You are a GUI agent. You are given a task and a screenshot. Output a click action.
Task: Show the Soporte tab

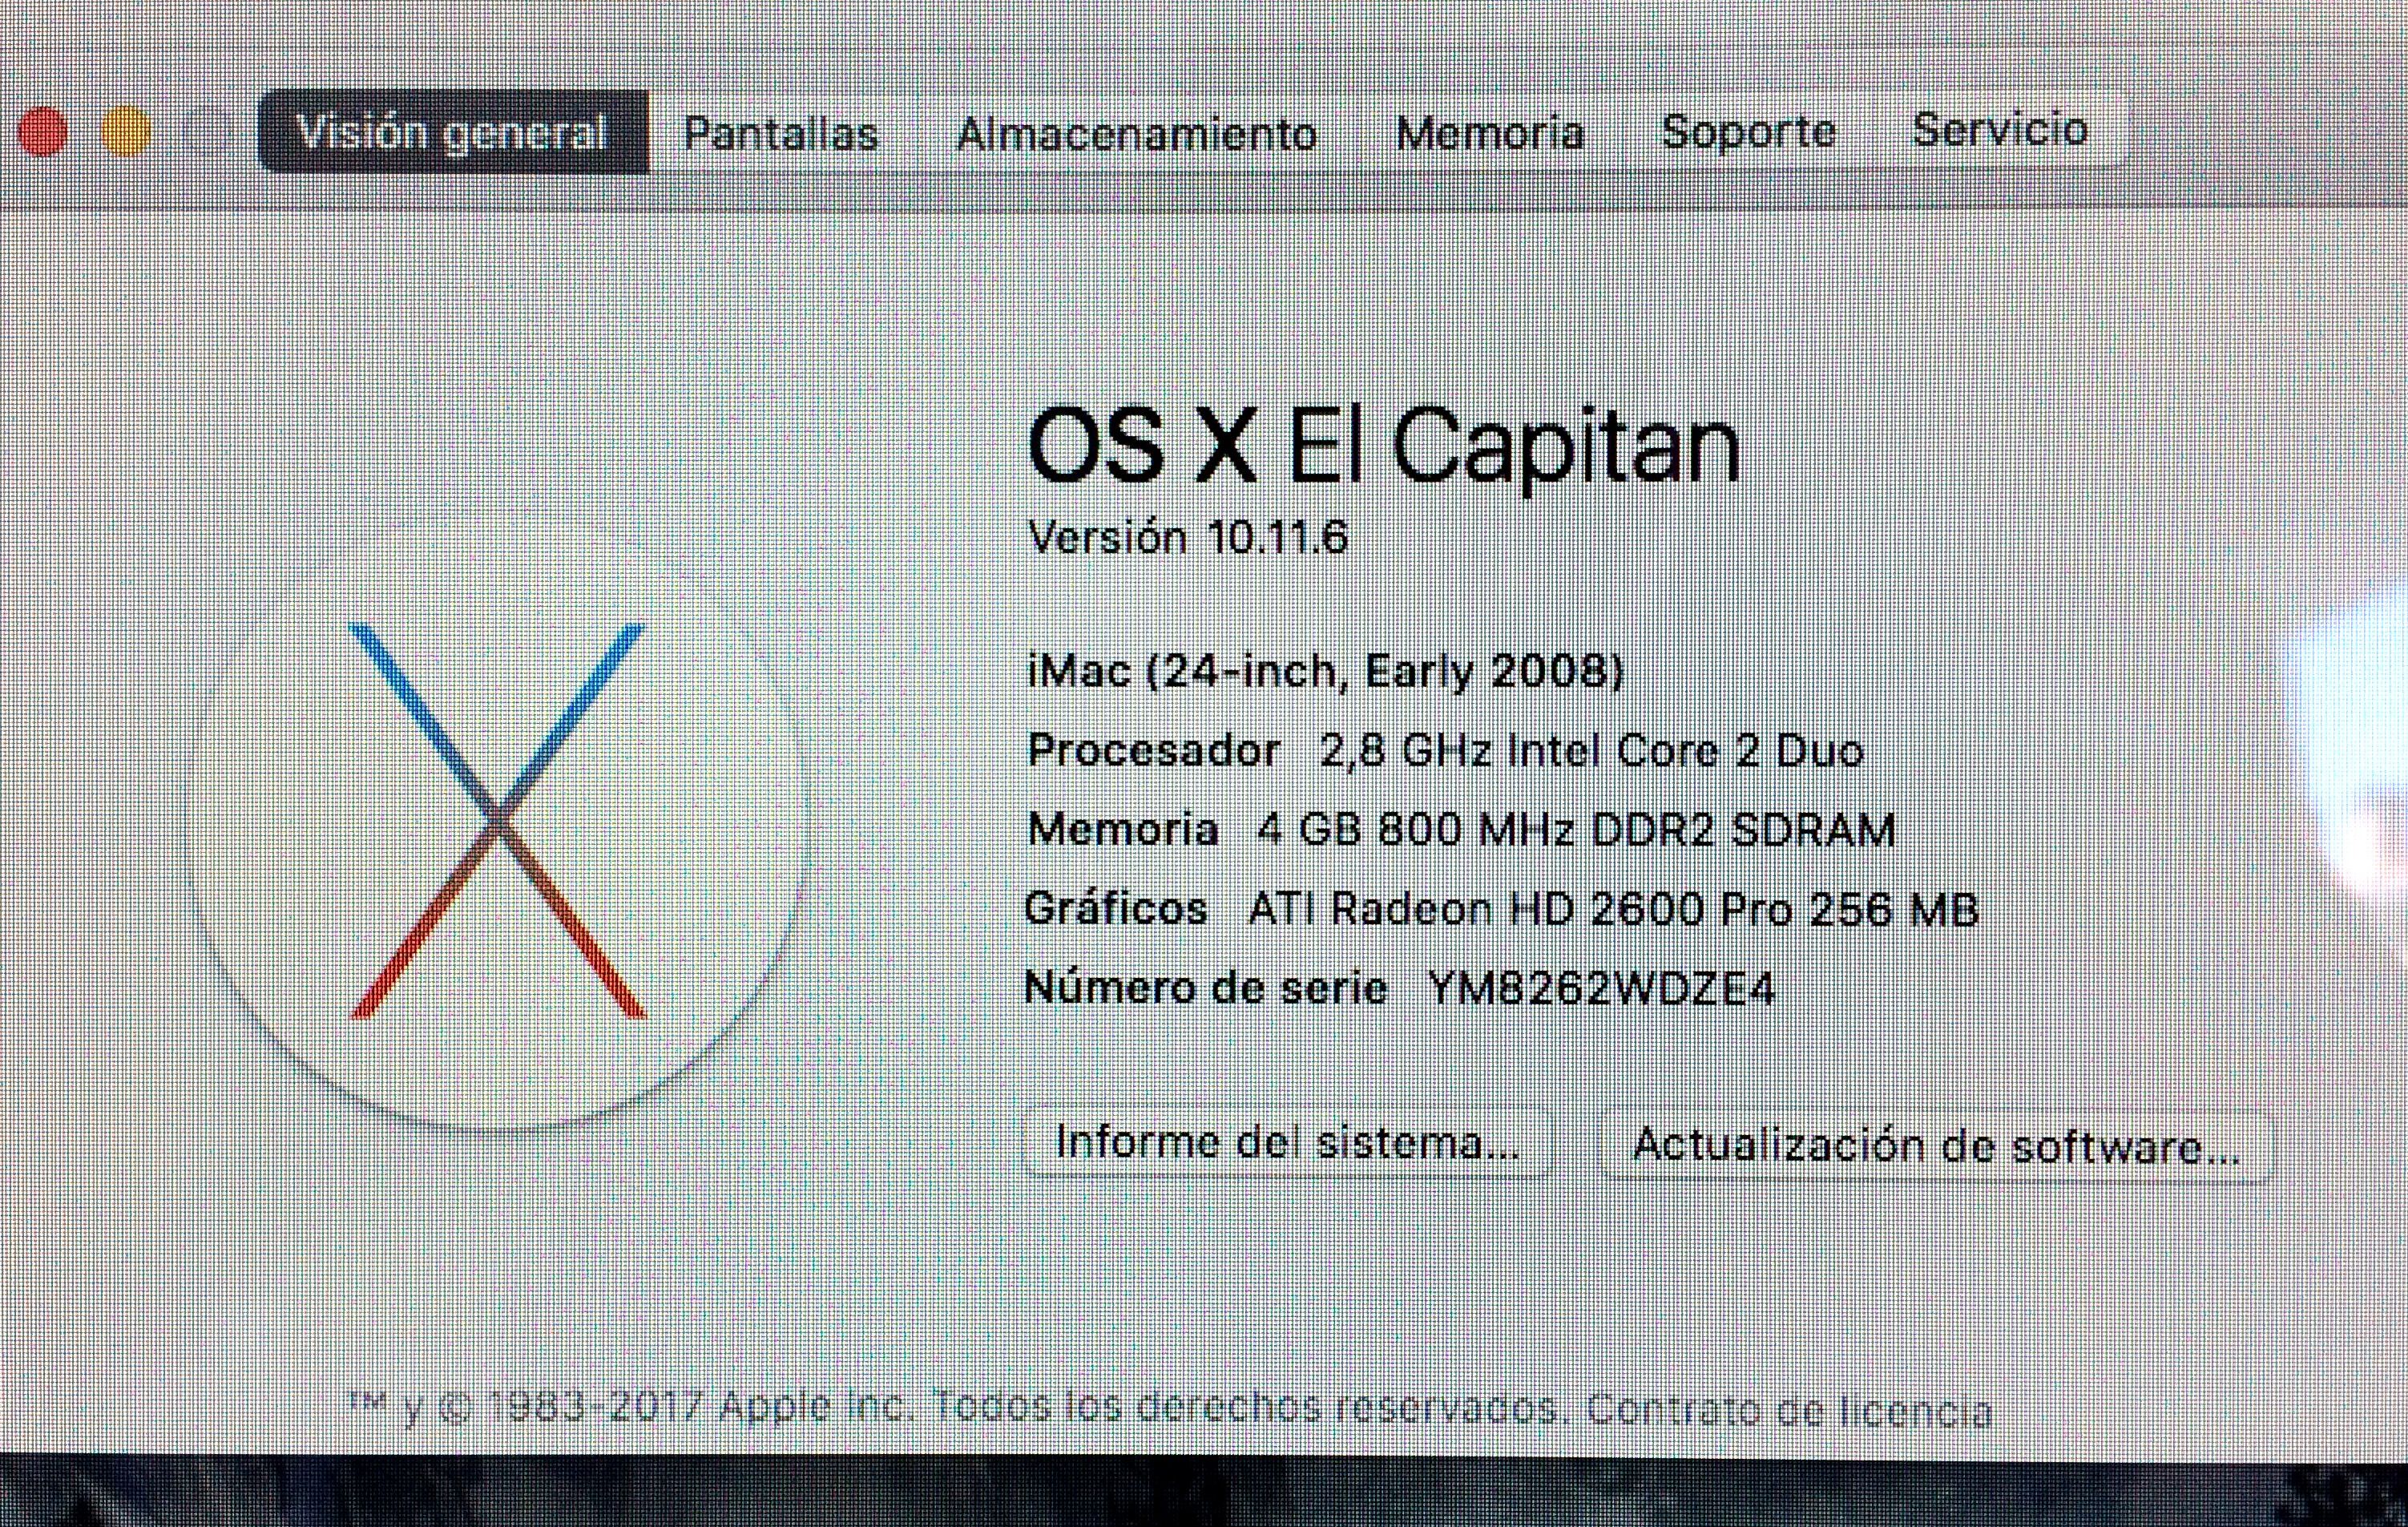(x=1749, y=131)
